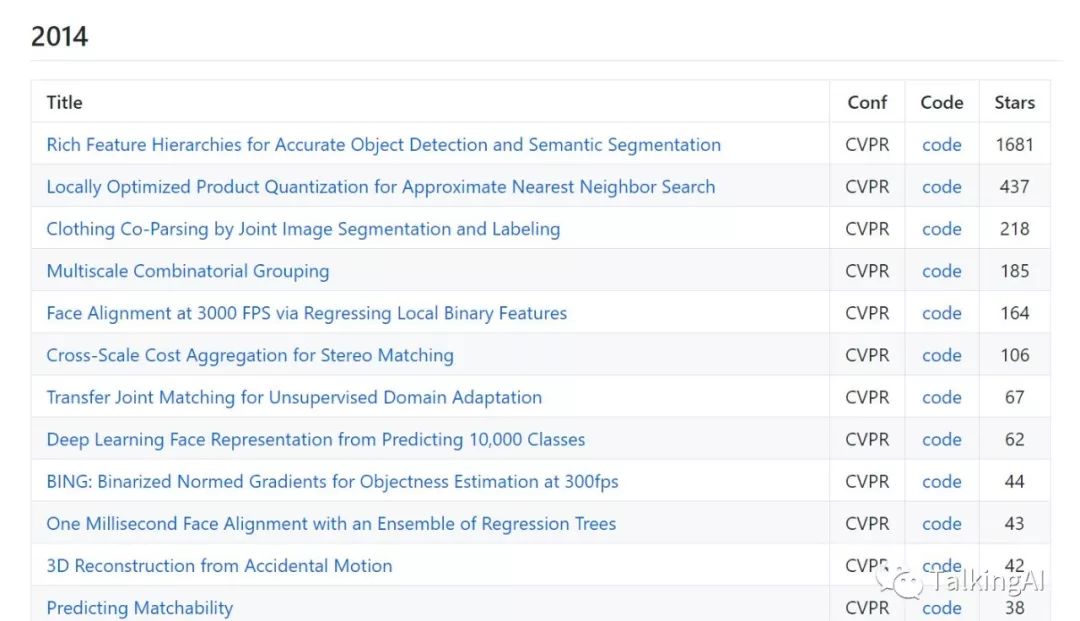Click code link in the Clothing Co-Parsing row

click(x=941, y=229)
